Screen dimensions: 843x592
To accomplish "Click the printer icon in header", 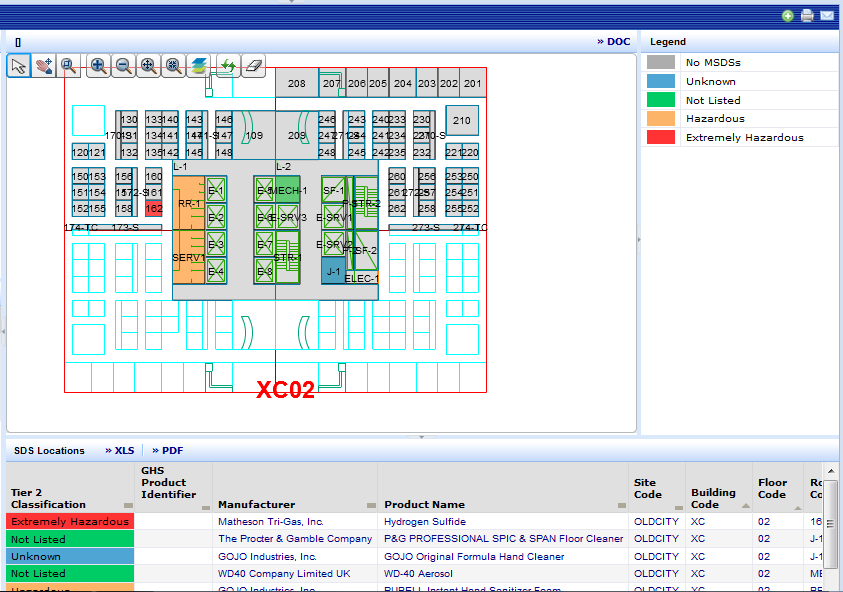I will tap(807, 16).
